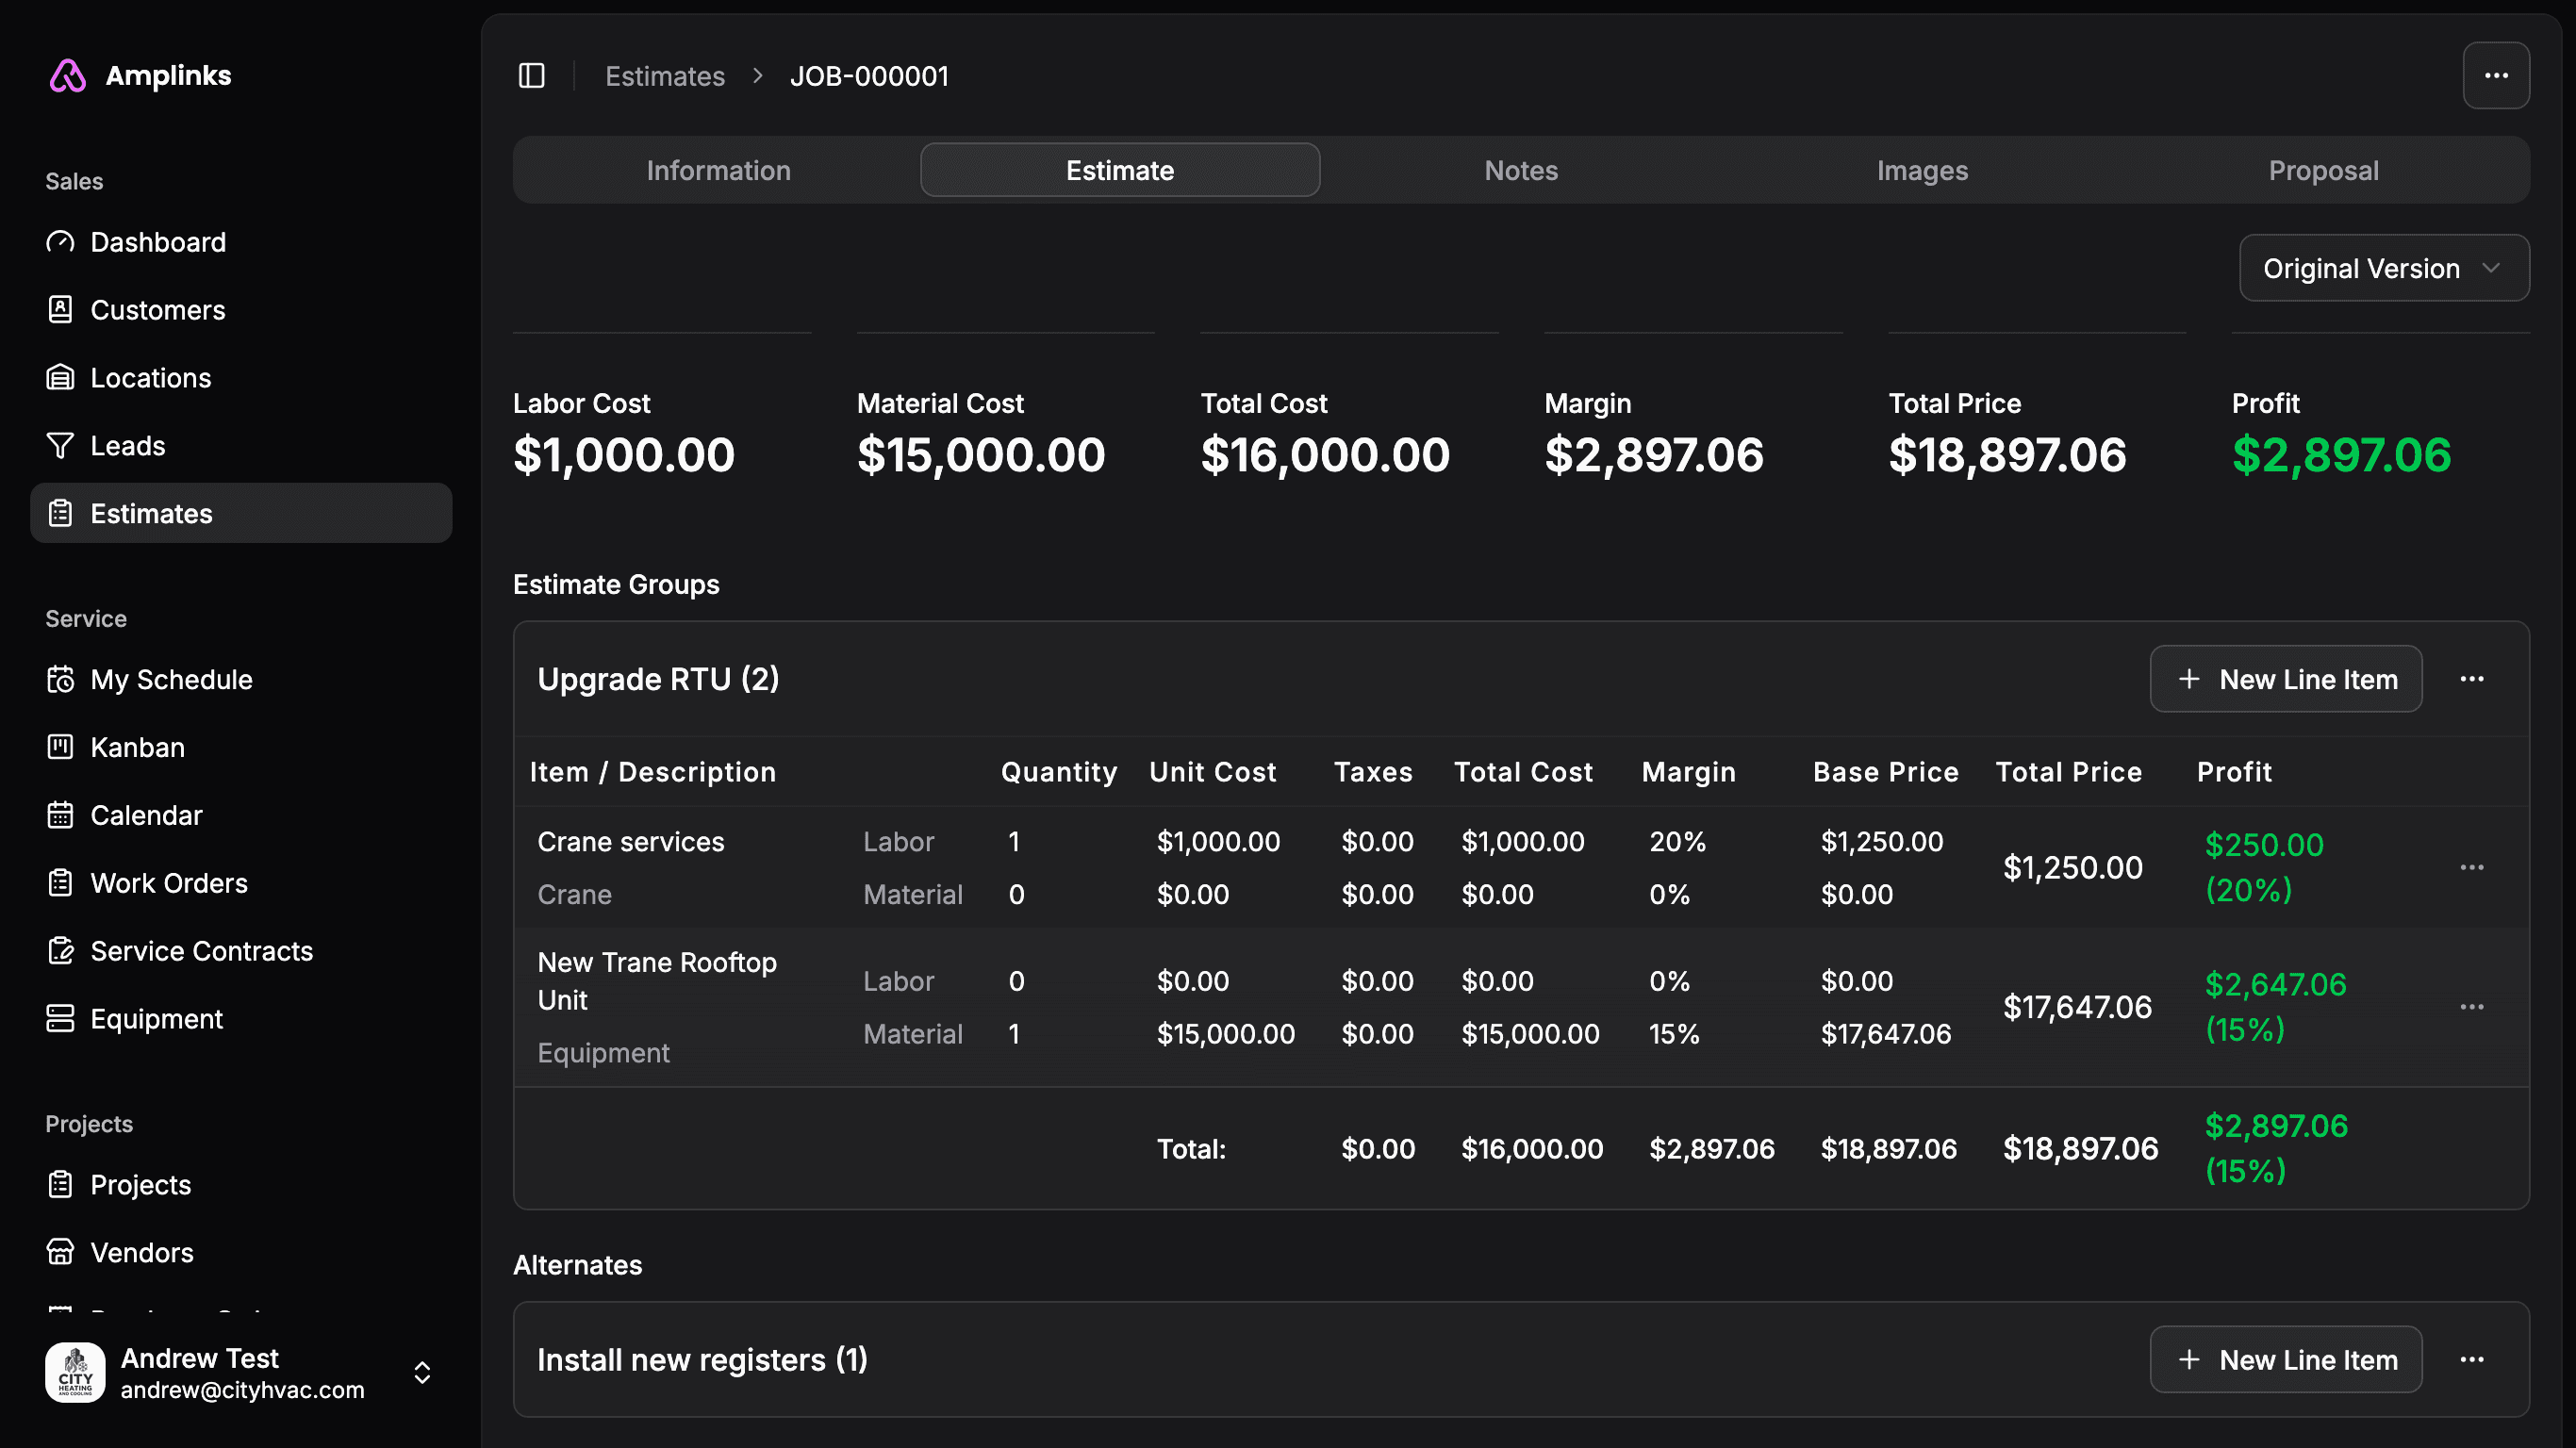Screen dimensions: 2576x1448
Task: Expand the Andrew Test account switcher
Action: [422, 1372]
